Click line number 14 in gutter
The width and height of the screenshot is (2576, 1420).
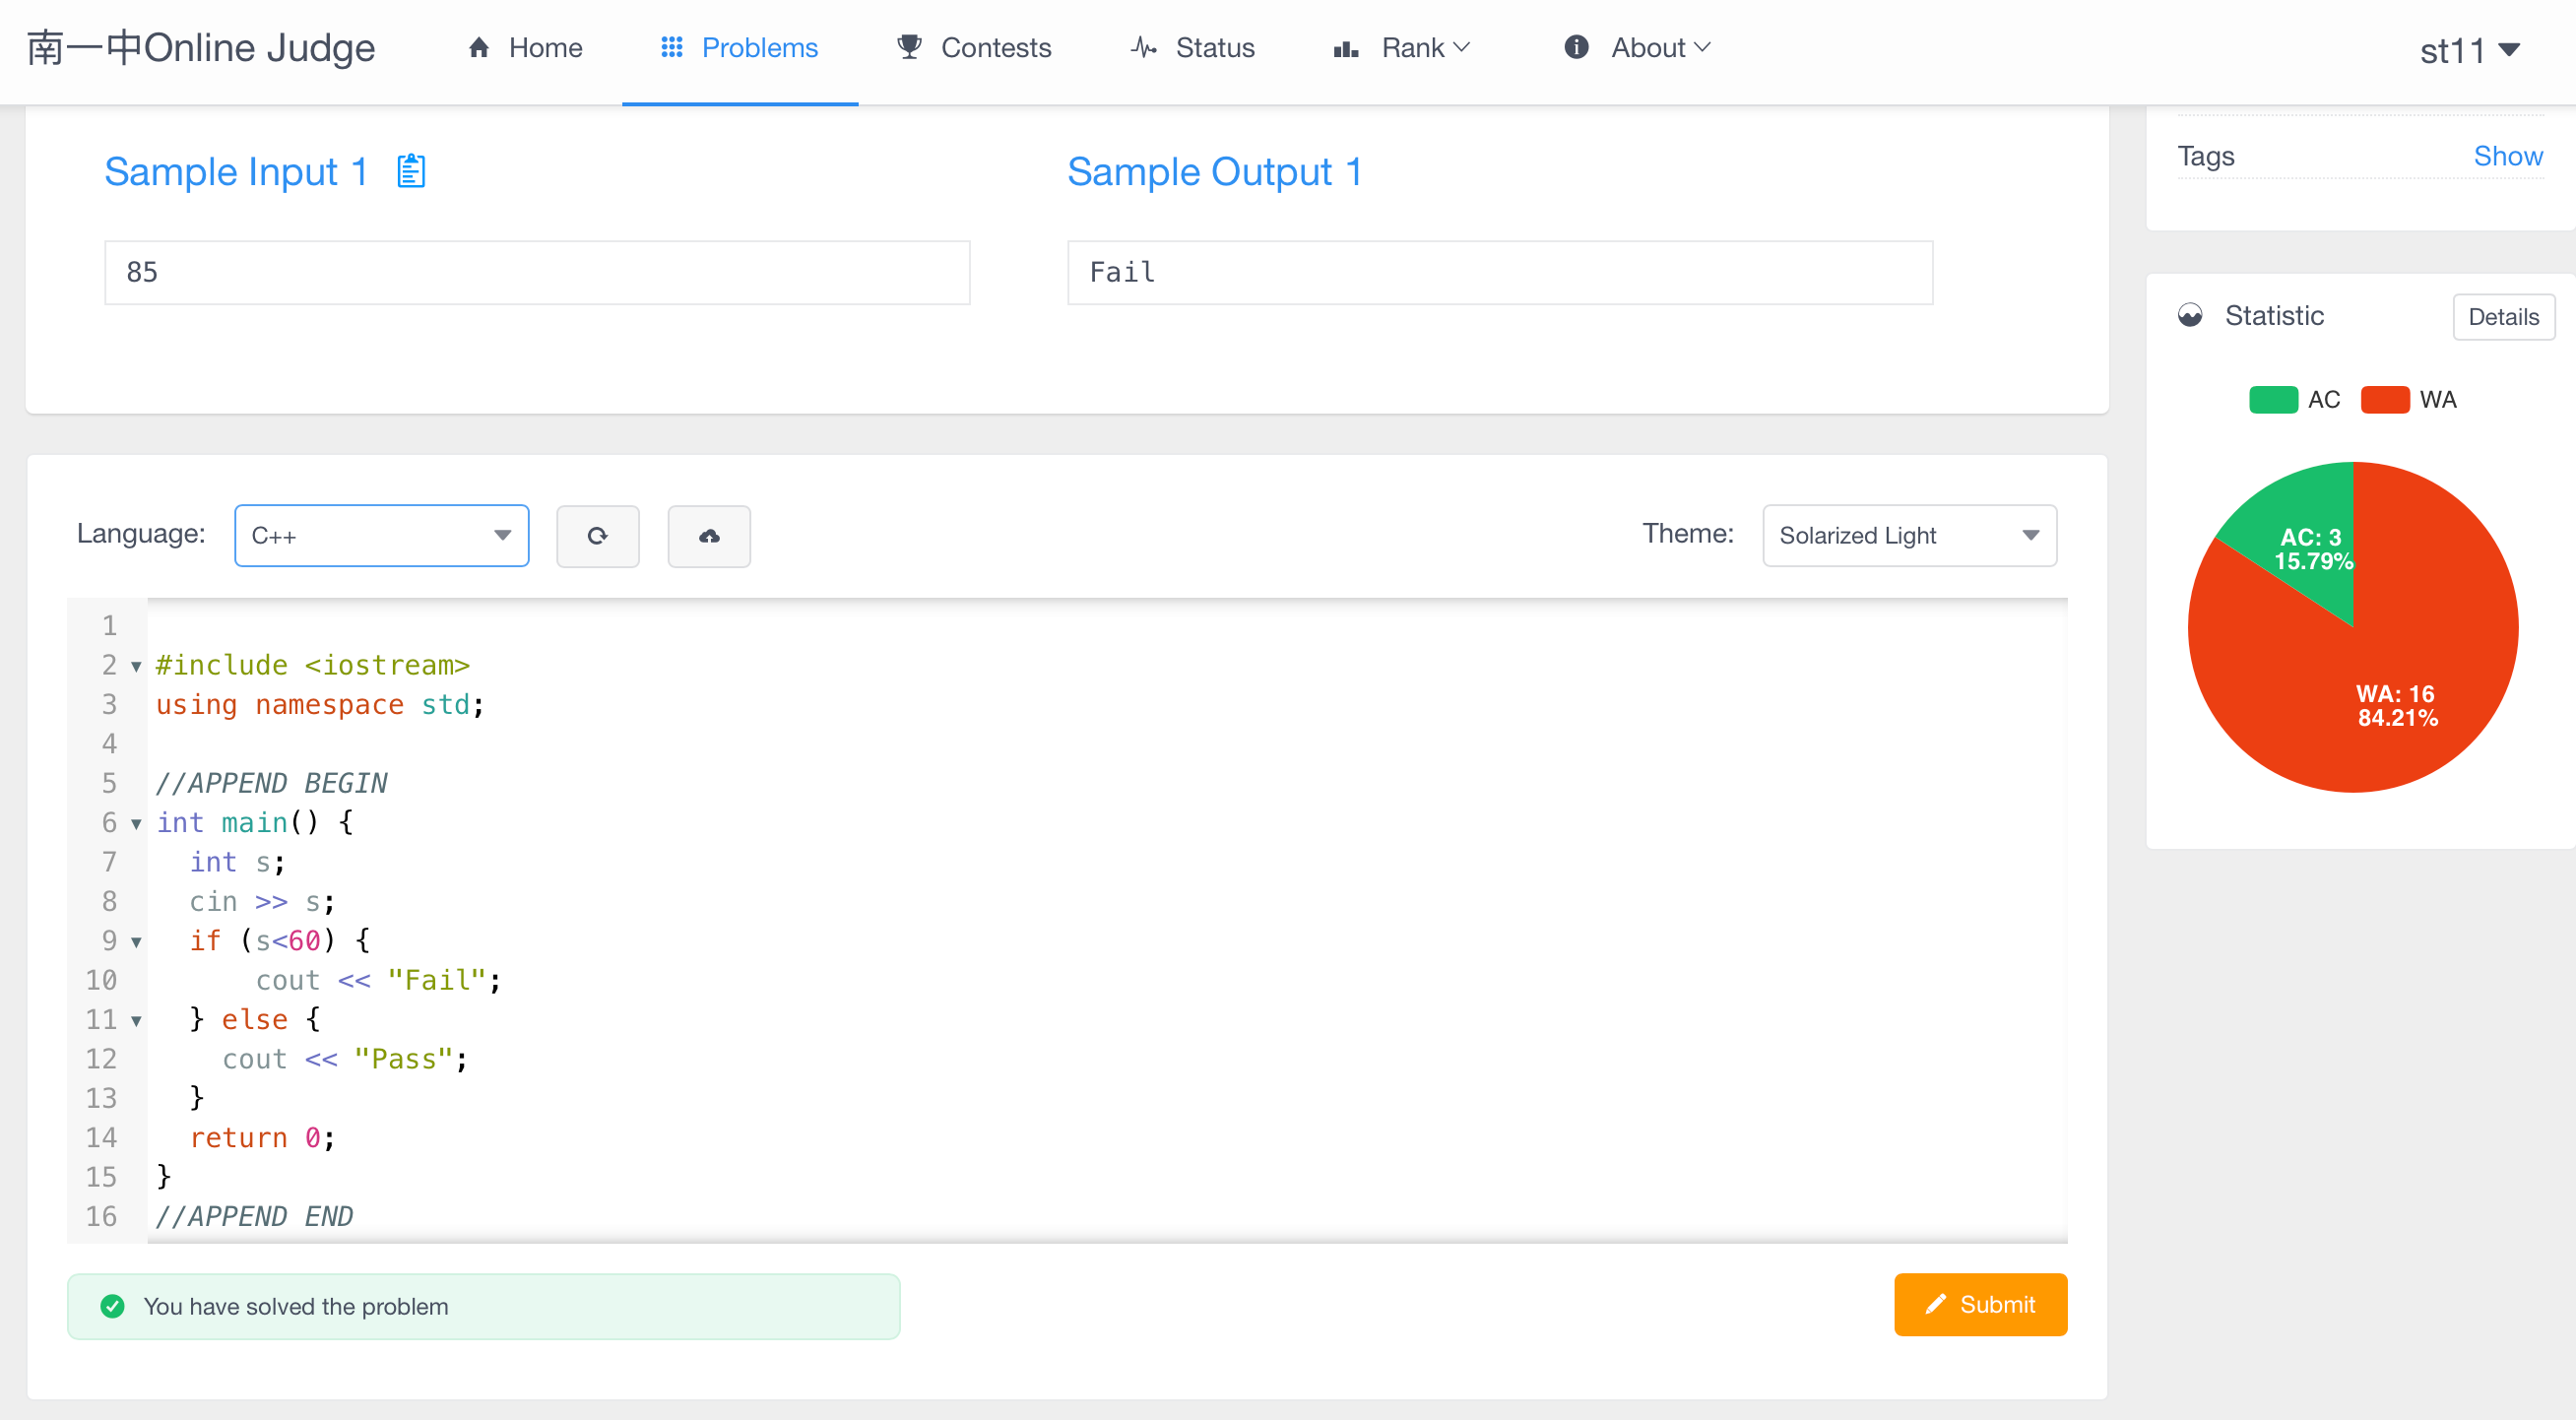coord(101,1138)
